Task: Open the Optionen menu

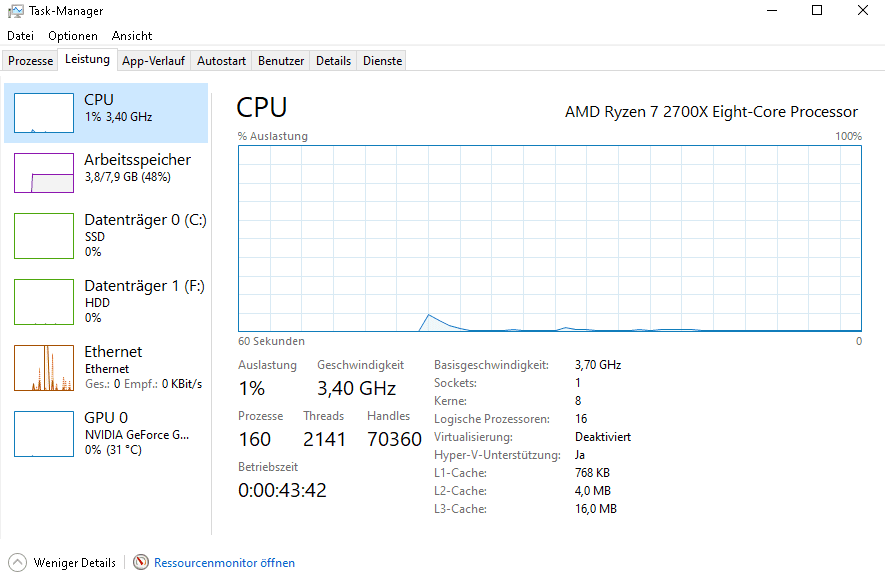Action: 72,36
